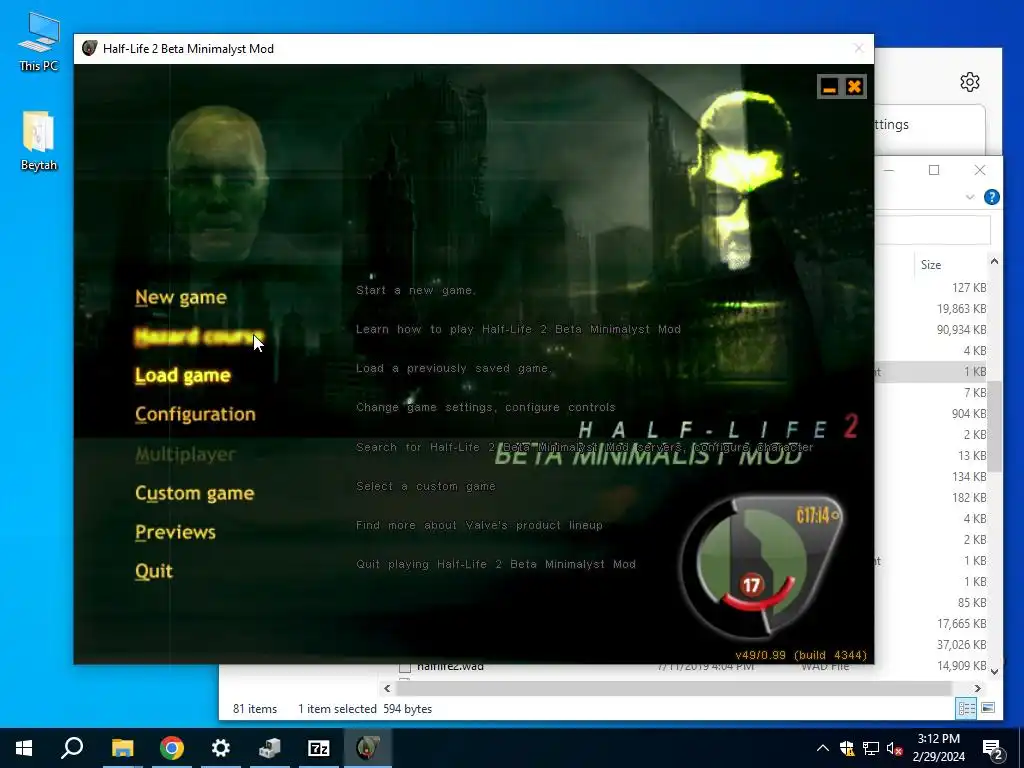Screen dimensions: 1024x768
Task: Click Explorer horizontal scrollbar right arrow
Action: point(977,688)
